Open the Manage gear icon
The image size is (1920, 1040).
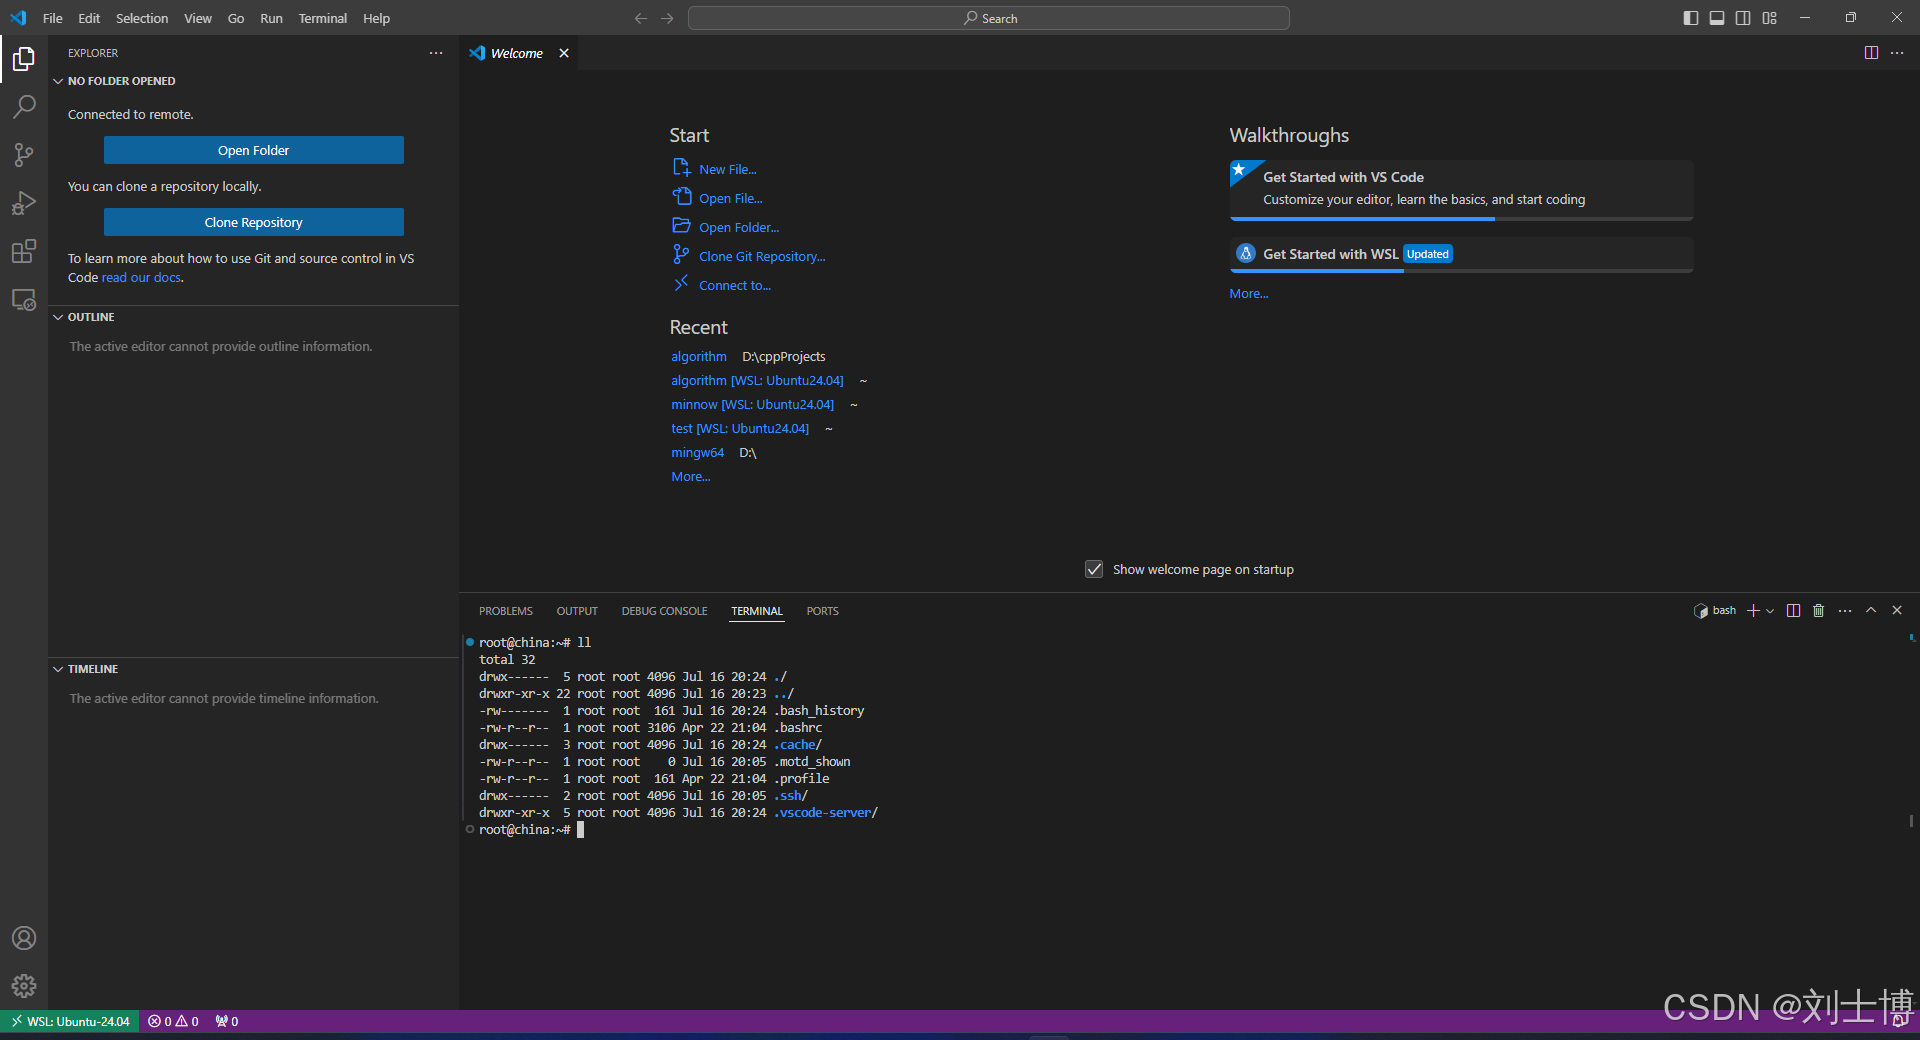pyautogui.click(x=24, y=986)
